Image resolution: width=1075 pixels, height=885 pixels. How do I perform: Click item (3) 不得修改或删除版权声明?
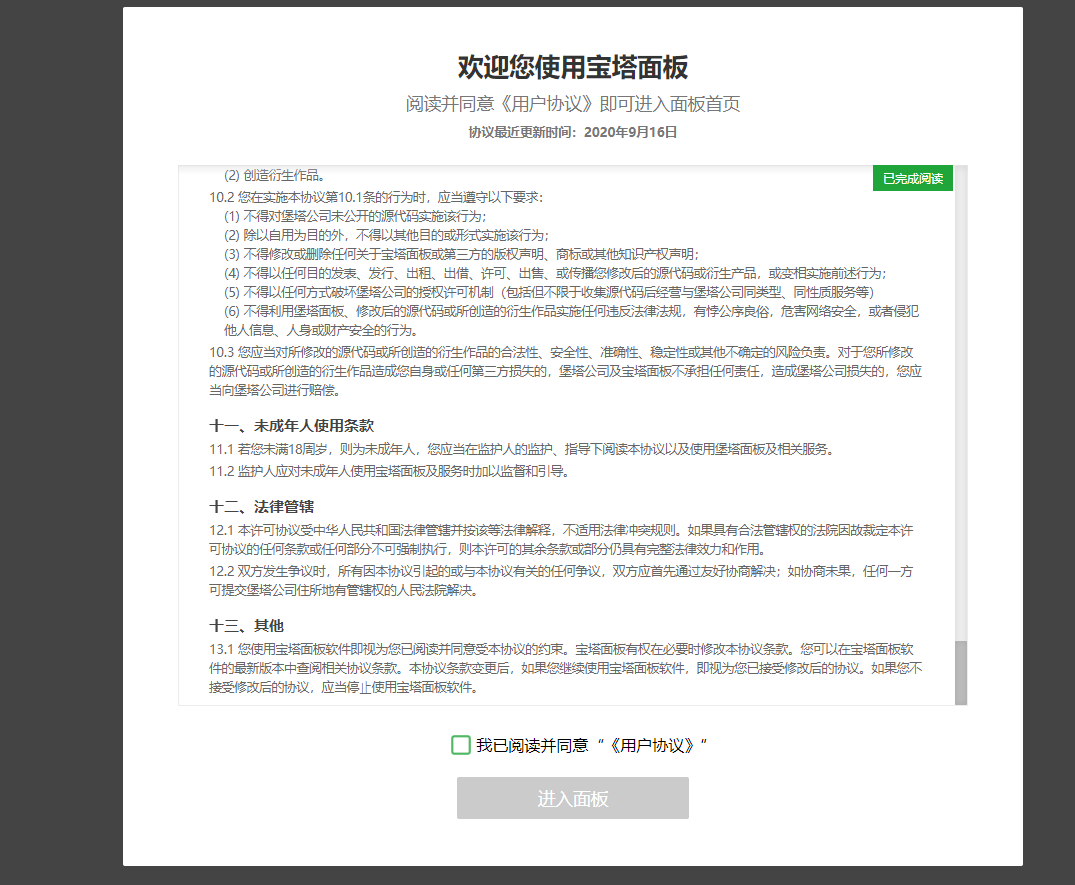(x=461, y=254)
